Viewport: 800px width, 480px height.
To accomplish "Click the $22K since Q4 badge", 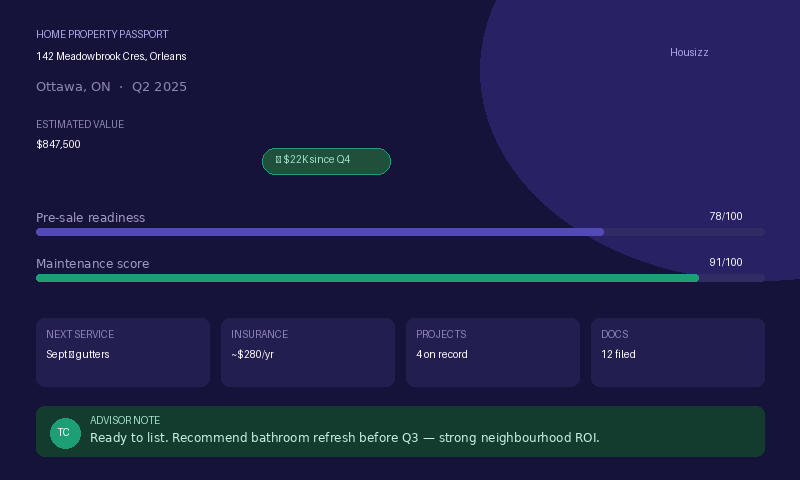I will [x=327, y=161].
